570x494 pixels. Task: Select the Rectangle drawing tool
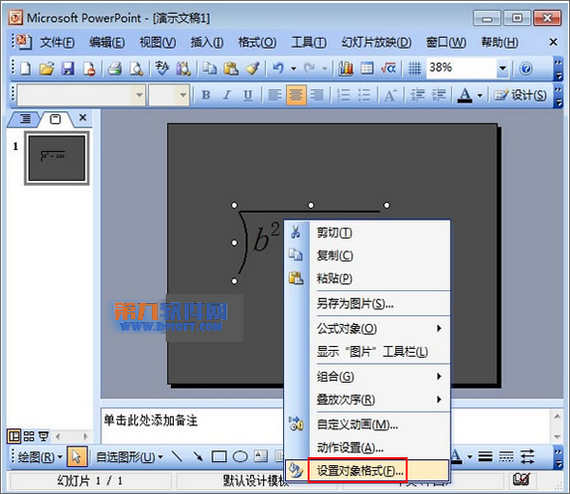(219, 457)
